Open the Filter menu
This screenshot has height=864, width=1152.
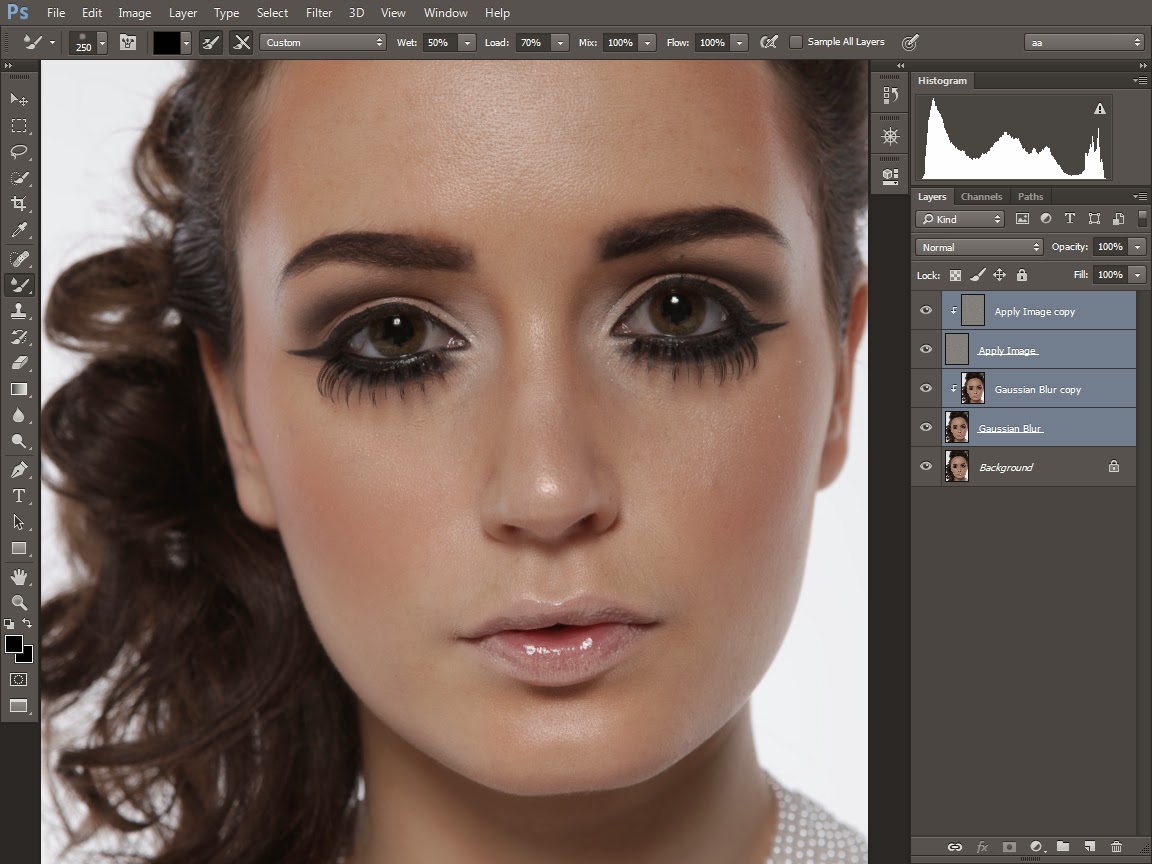click(x=319, y=13)
